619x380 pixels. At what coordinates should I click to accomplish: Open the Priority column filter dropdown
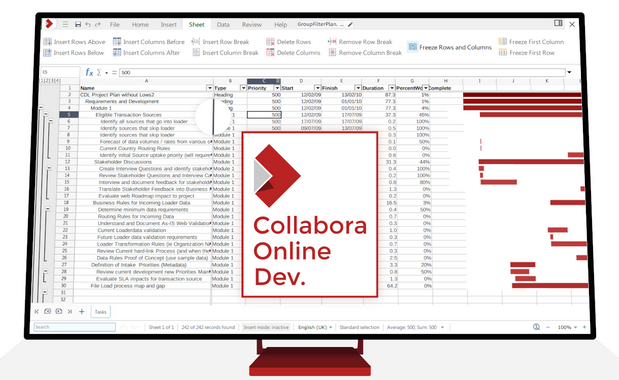pos(277,88)
